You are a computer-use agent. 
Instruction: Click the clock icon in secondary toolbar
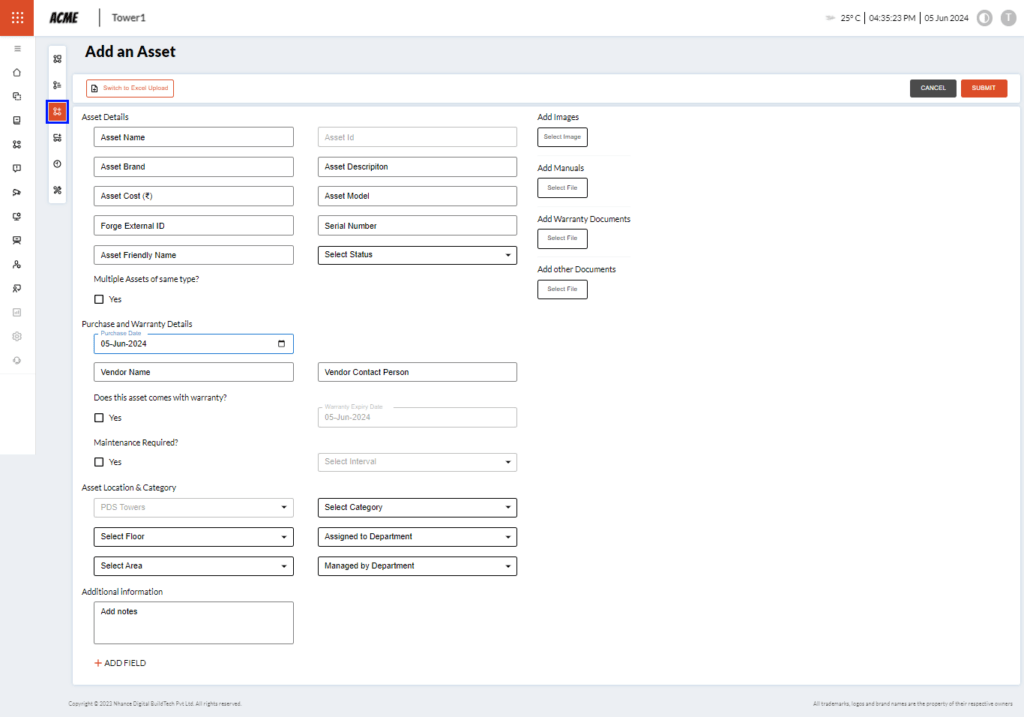(x=57, y=164)
